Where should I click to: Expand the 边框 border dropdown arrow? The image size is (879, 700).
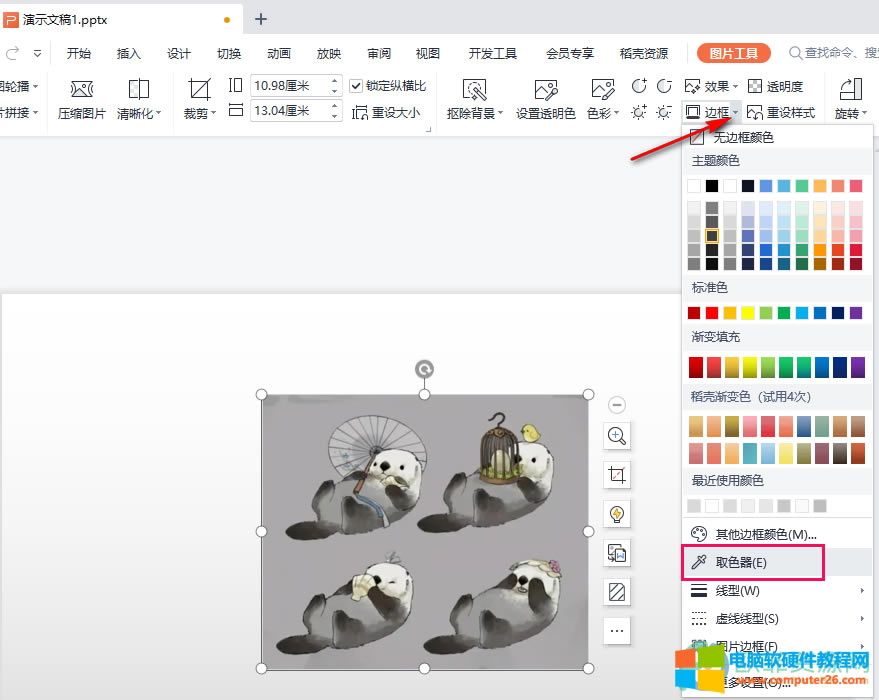pos(736,113)
